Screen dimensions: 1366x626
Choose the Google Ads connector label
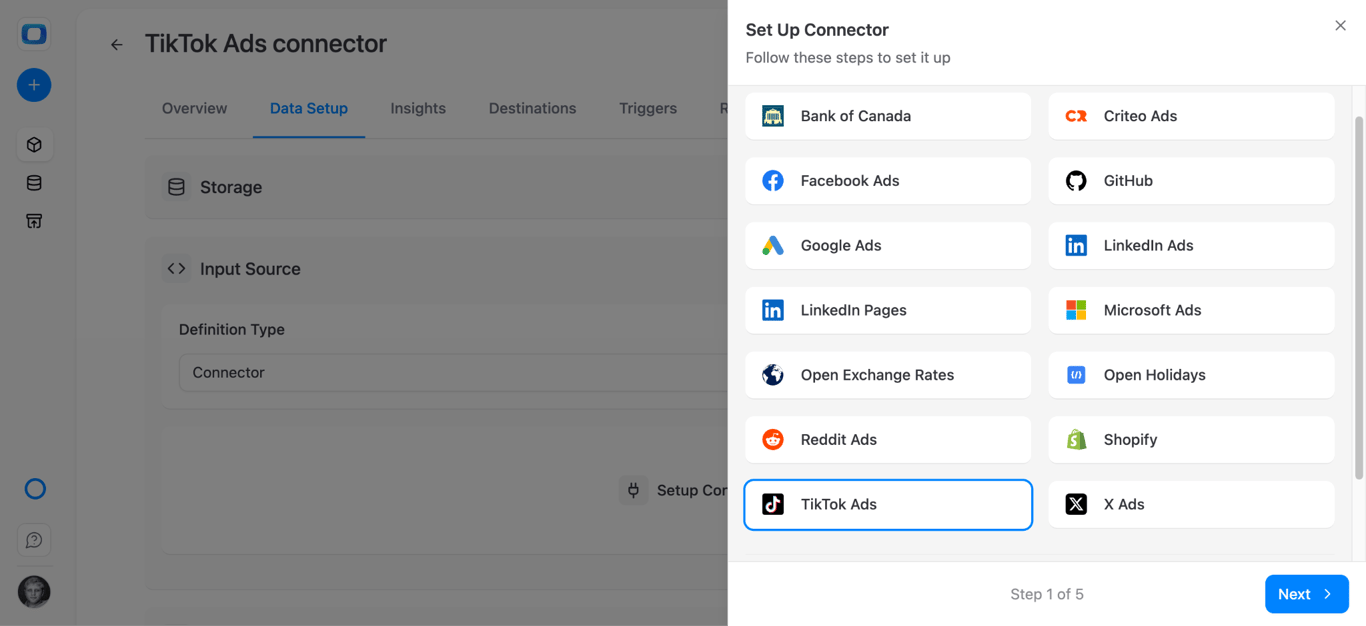point(841,246)
